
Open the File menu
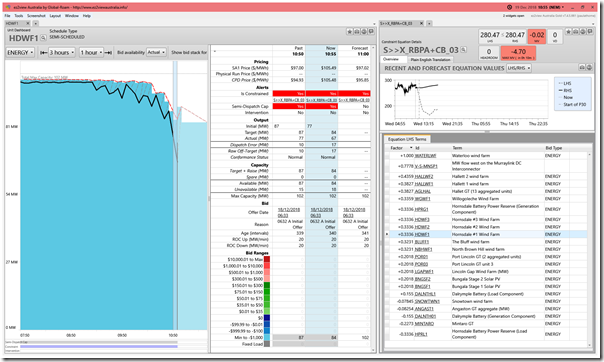[x=7, y=16]
